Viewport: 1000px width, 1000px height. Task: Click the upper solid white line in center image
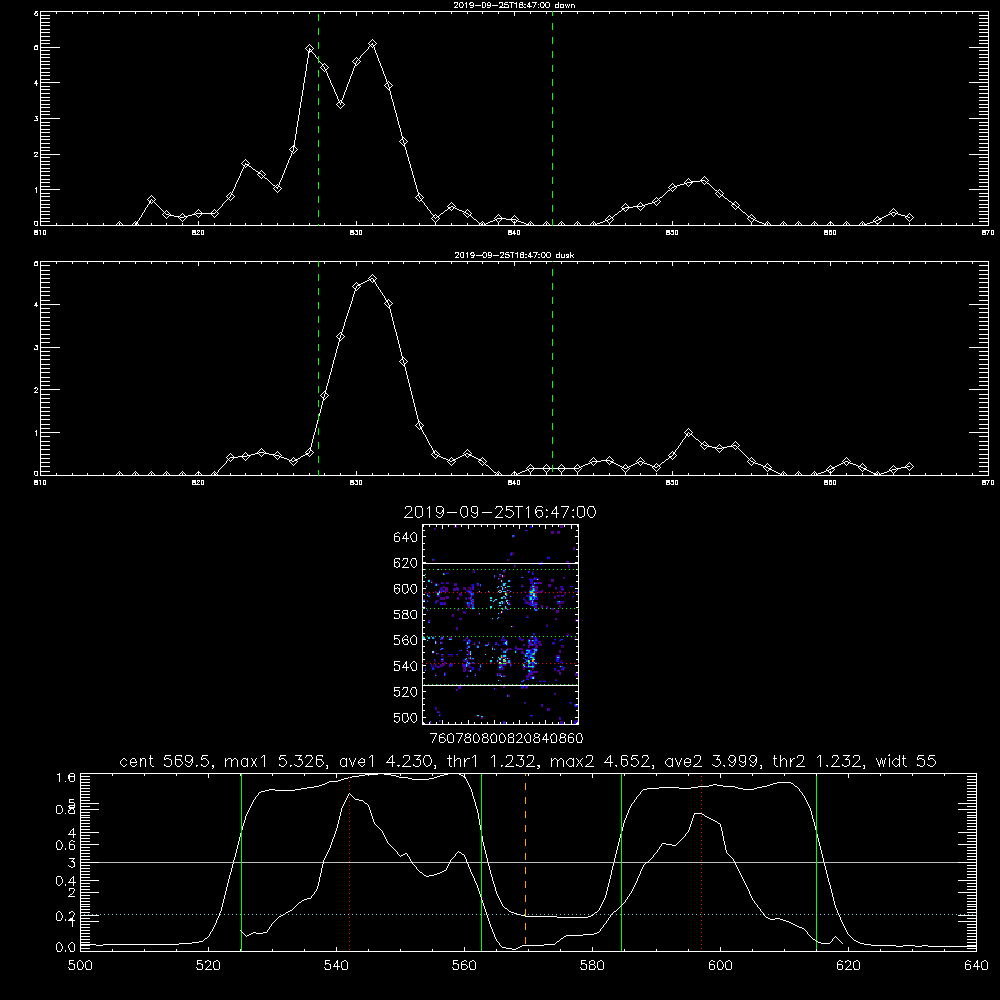point(501,563)
